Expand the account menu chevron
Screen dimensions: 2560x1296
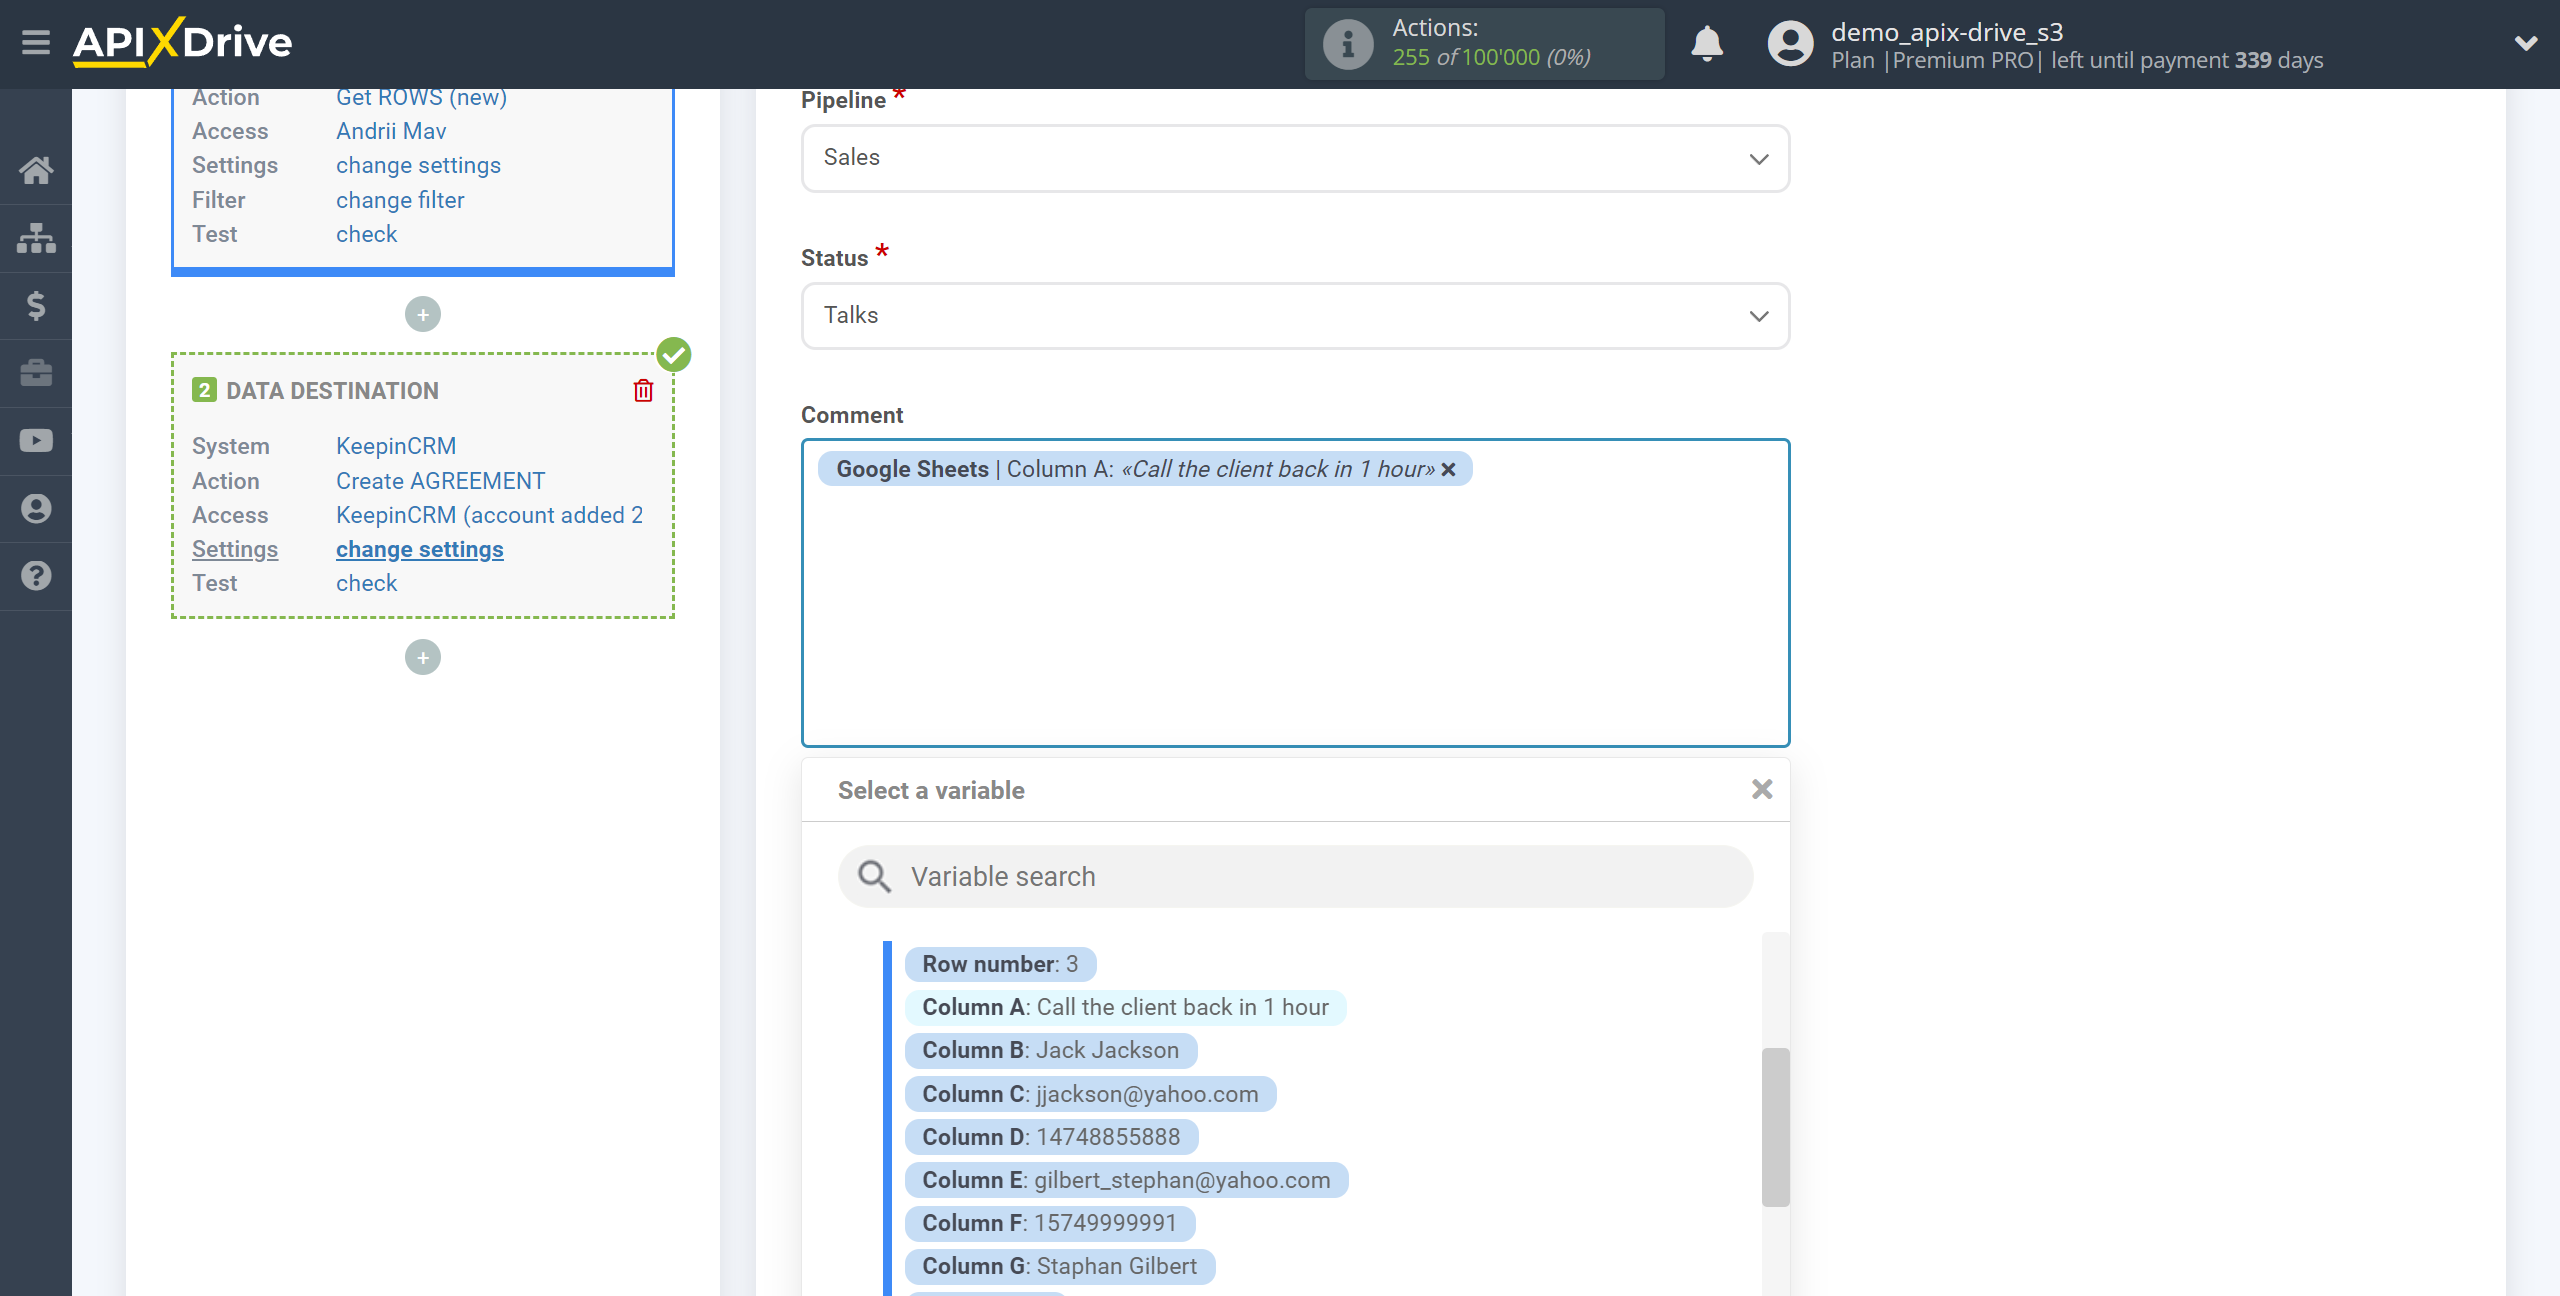pos(2526,43)
